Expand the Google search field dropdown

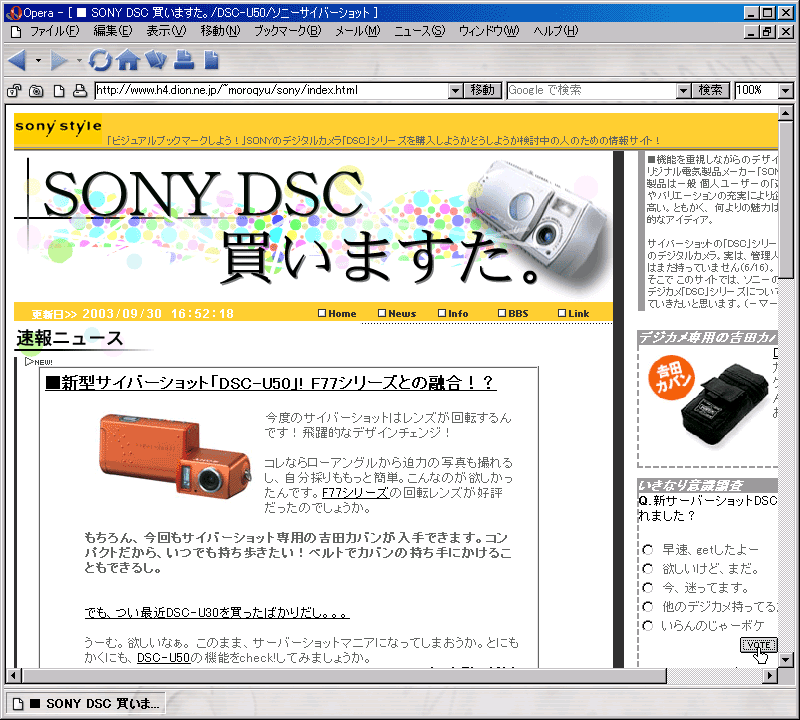683,91
